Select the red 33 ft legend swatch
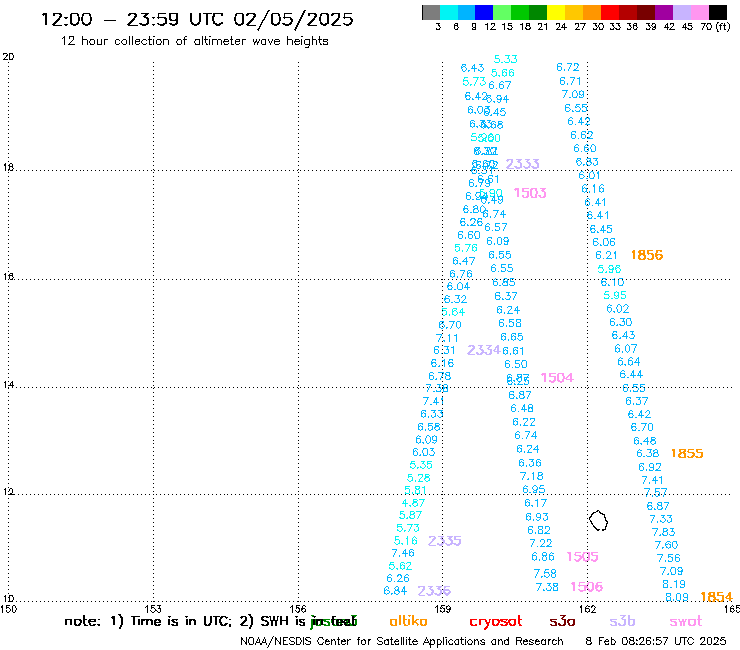Viewport: 740px width, 650px height. point(609,12)
